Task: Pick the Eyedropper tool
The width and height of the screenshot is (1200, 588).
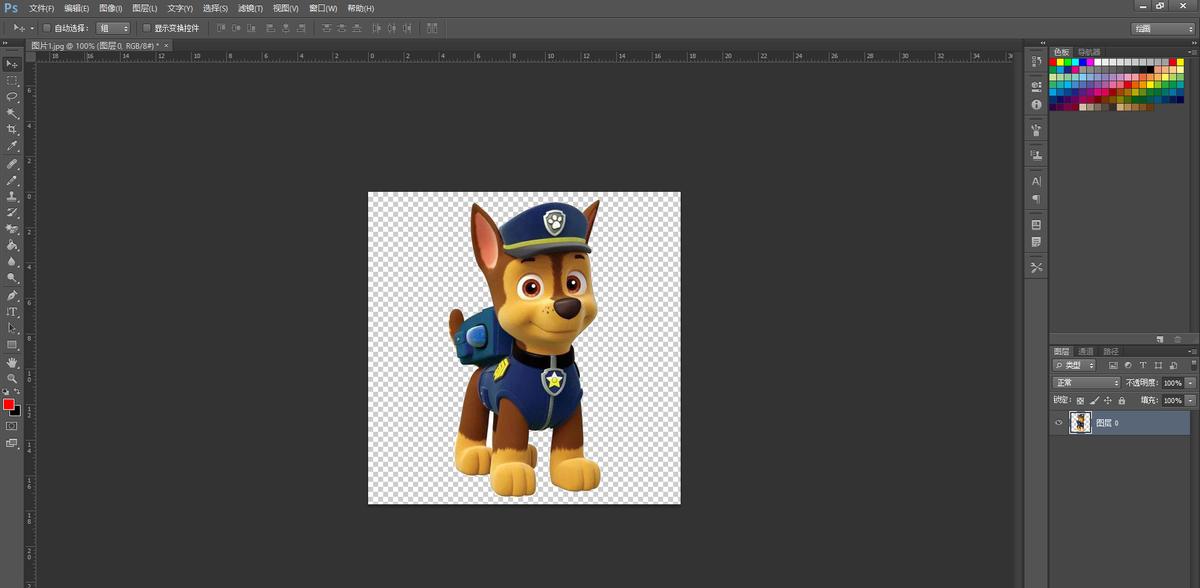Action: pos(12,146)
